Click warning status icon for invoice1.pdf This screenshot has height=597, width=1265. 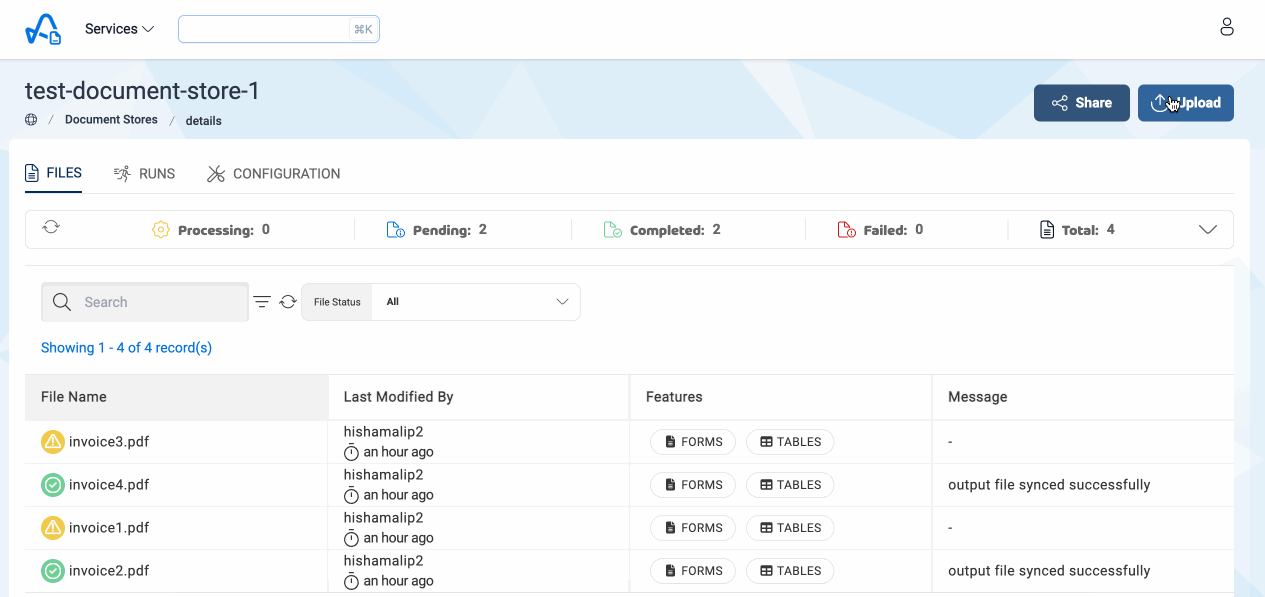pos(53,527)
